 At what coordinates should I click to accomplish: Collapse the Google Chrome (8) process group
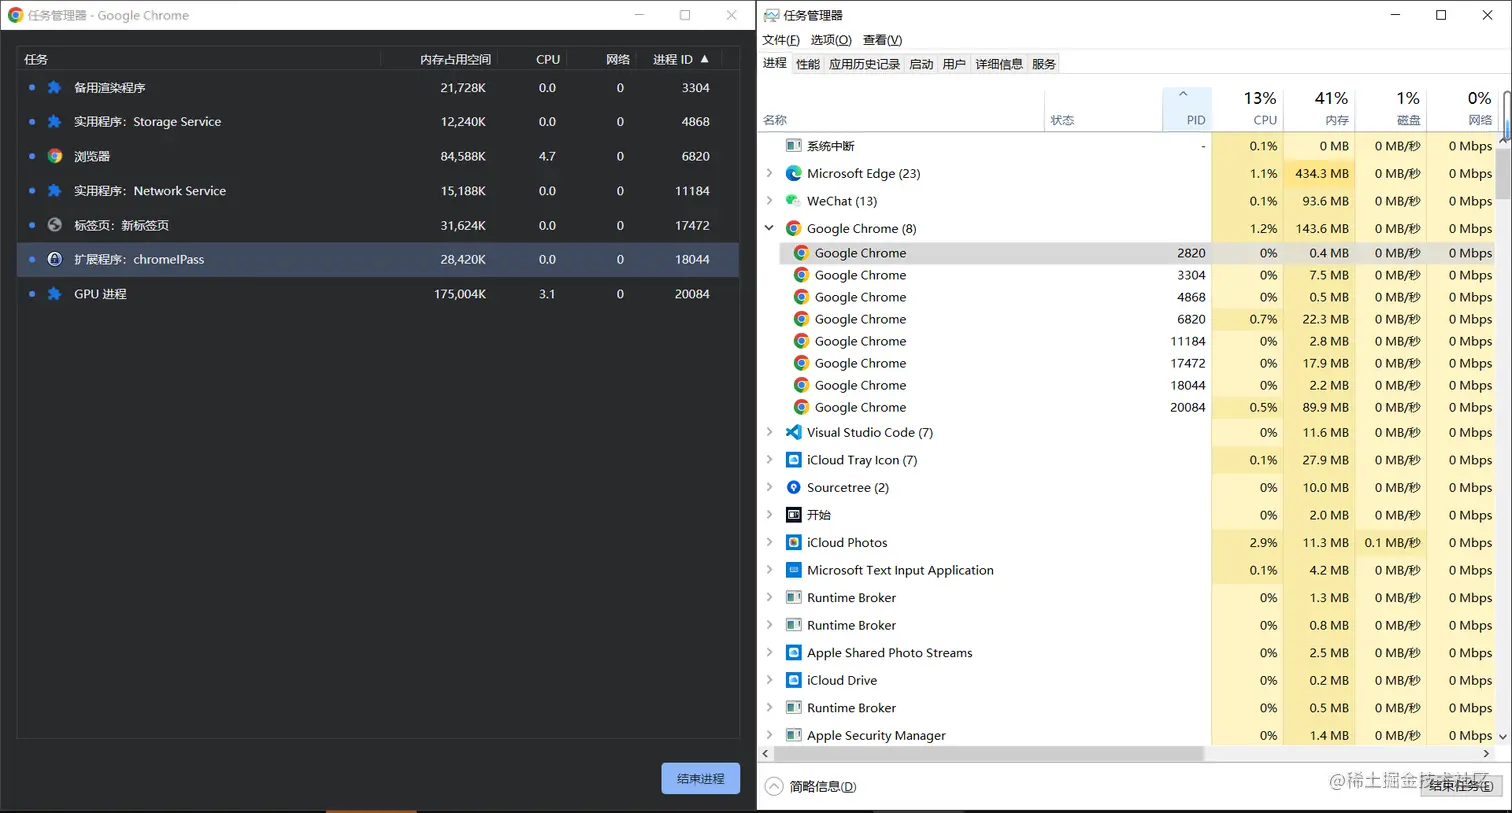769,228
